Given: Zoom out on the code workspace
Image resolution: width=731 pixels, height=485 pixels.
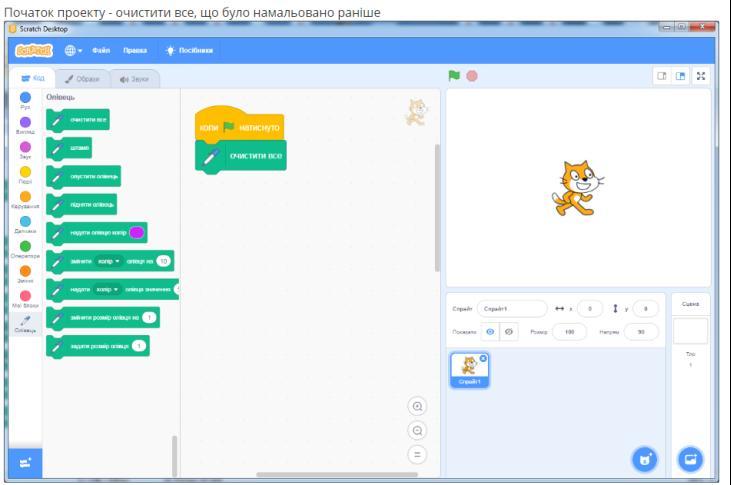Looking at the screenshot, I should 417,430.
